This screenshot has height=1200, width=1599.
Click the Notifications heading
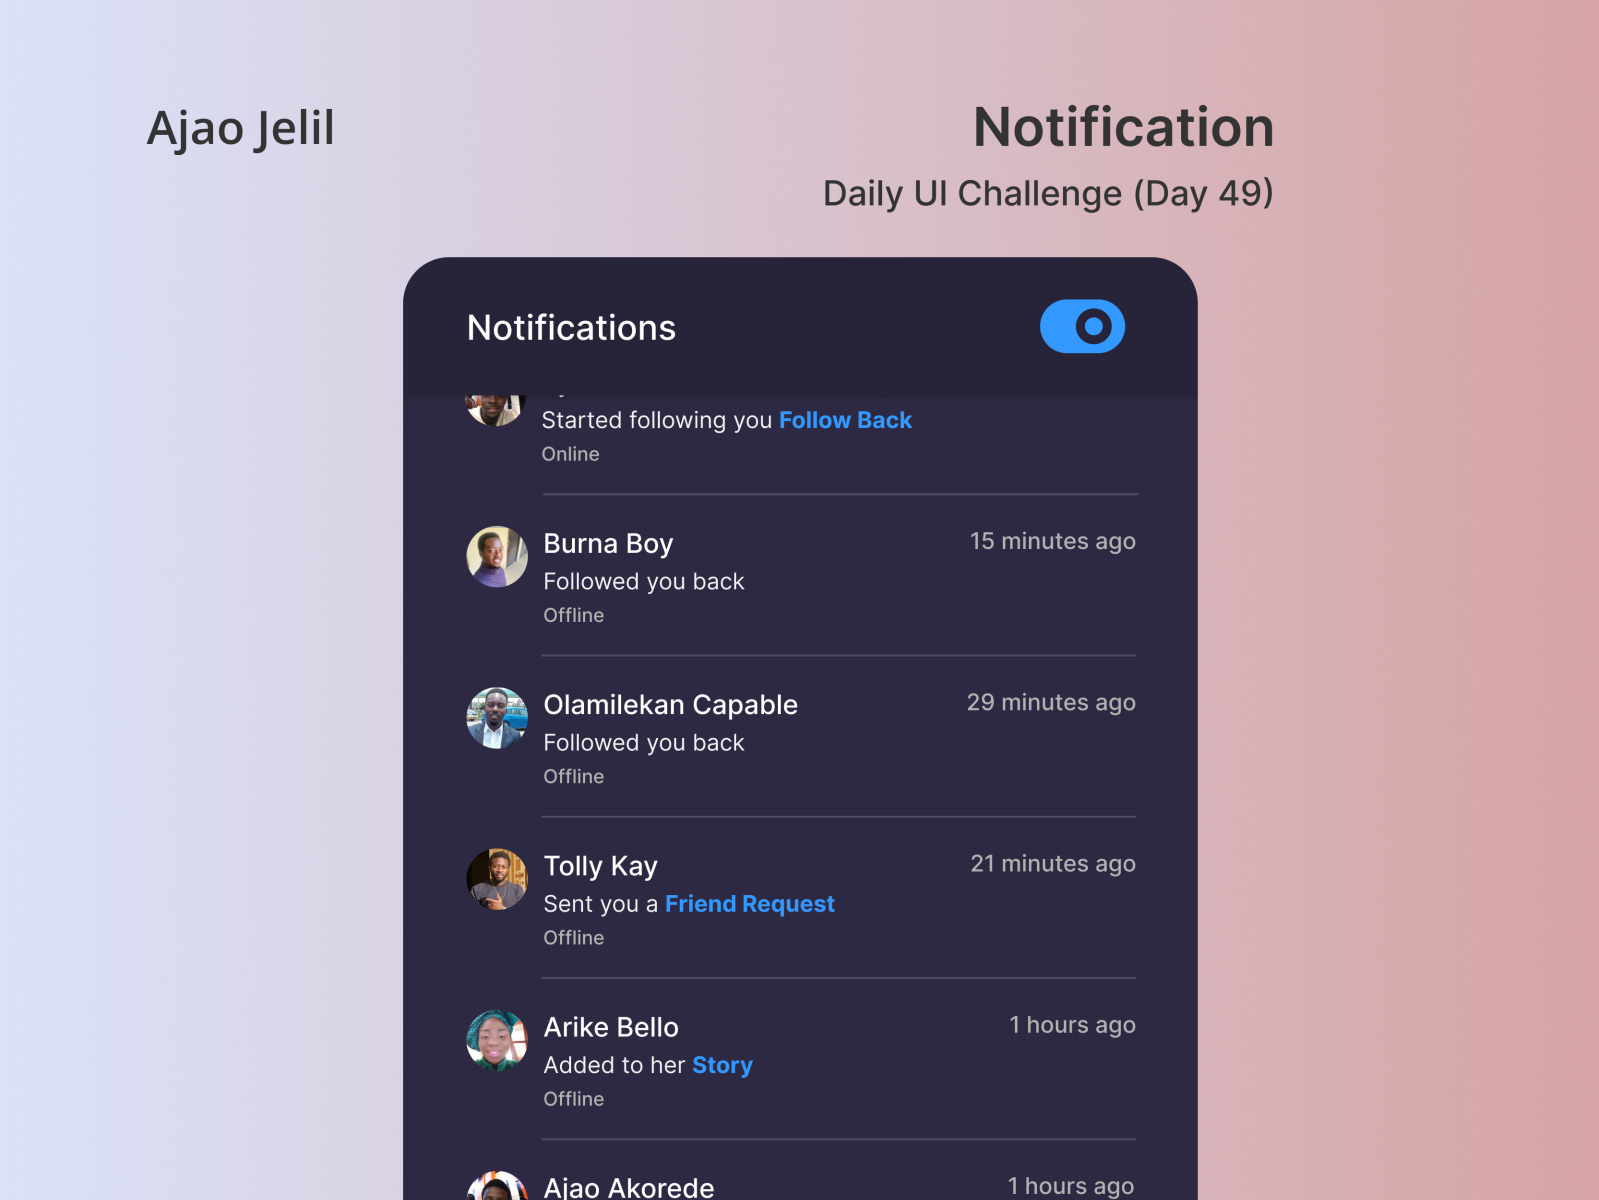tap(571, 327)
